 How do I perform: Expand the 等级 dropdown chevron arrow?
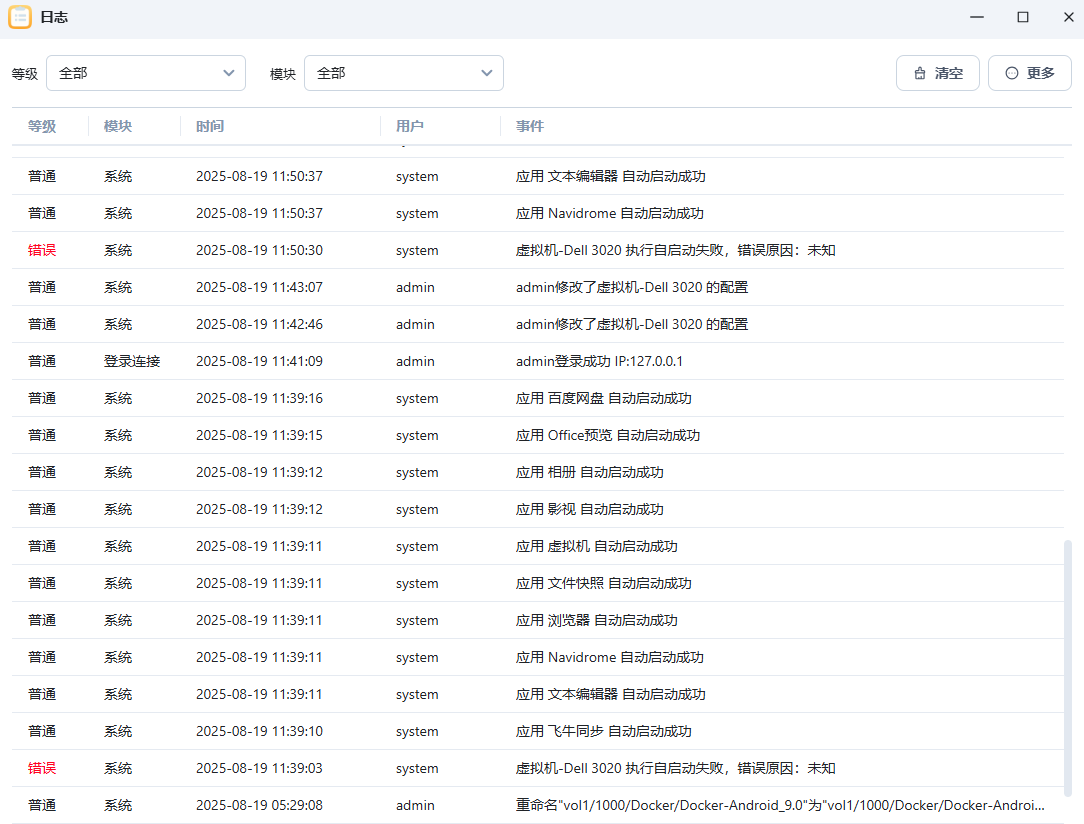[x=228, y=73]
